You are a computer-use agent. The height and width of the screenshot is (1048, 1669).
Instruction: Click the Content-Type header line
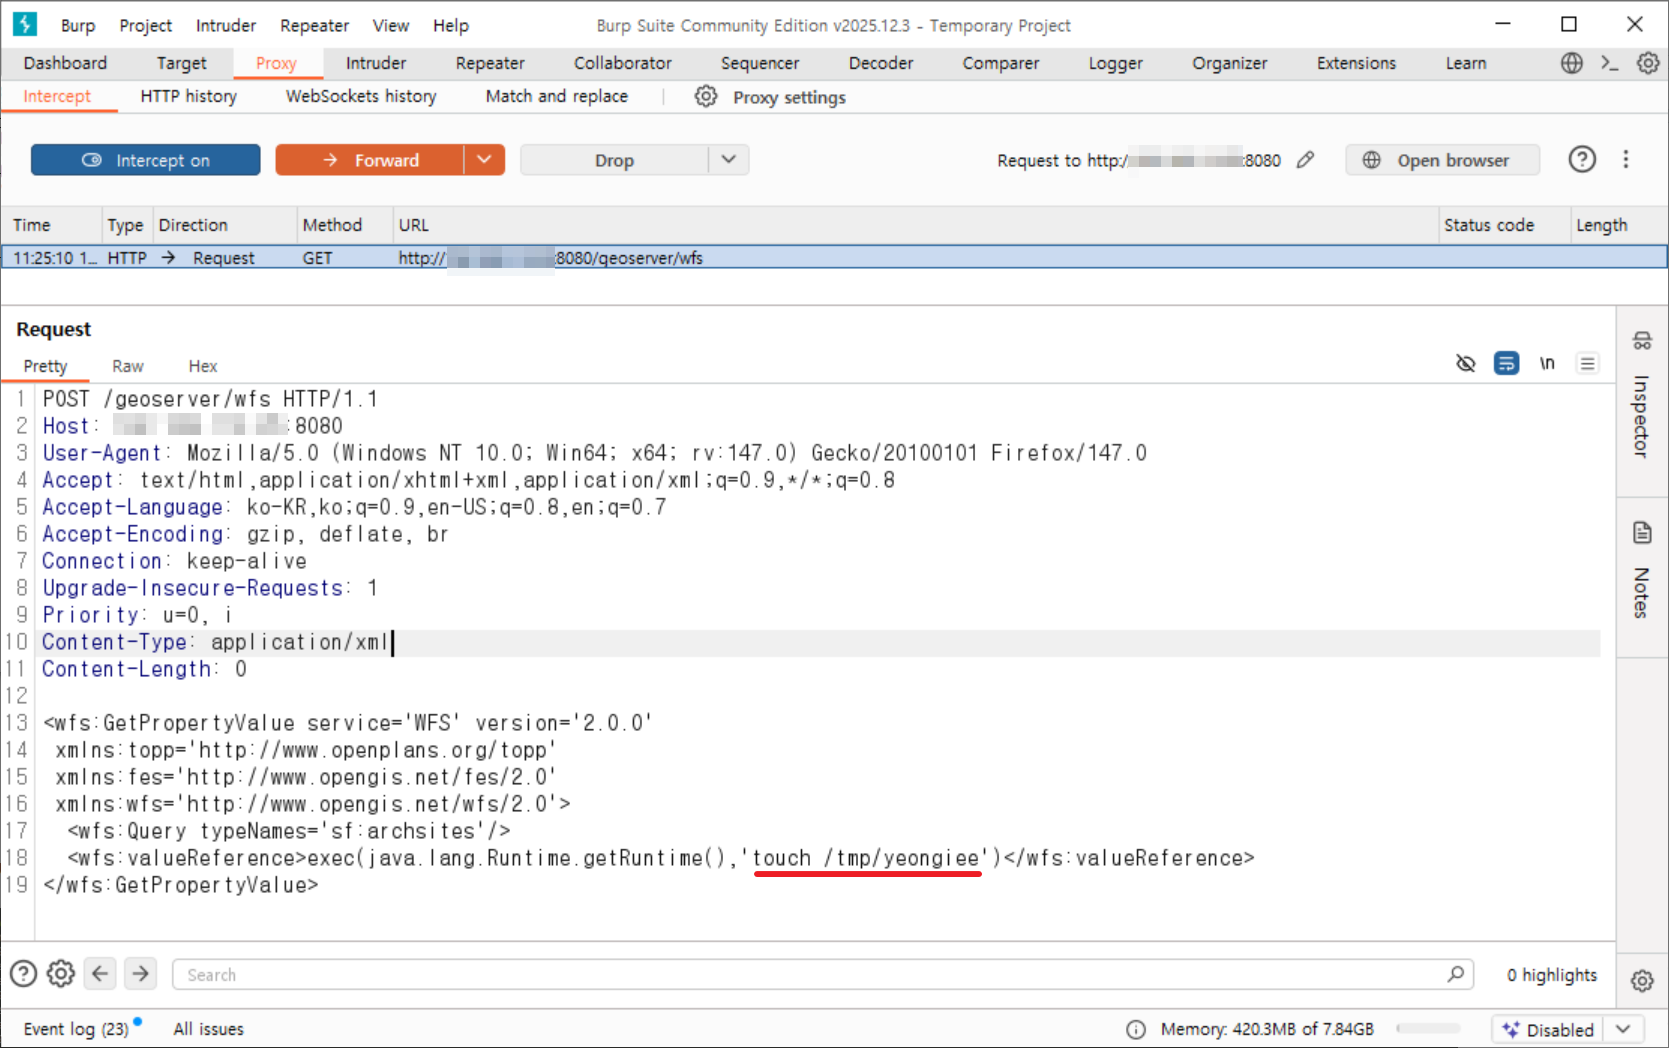819,642
